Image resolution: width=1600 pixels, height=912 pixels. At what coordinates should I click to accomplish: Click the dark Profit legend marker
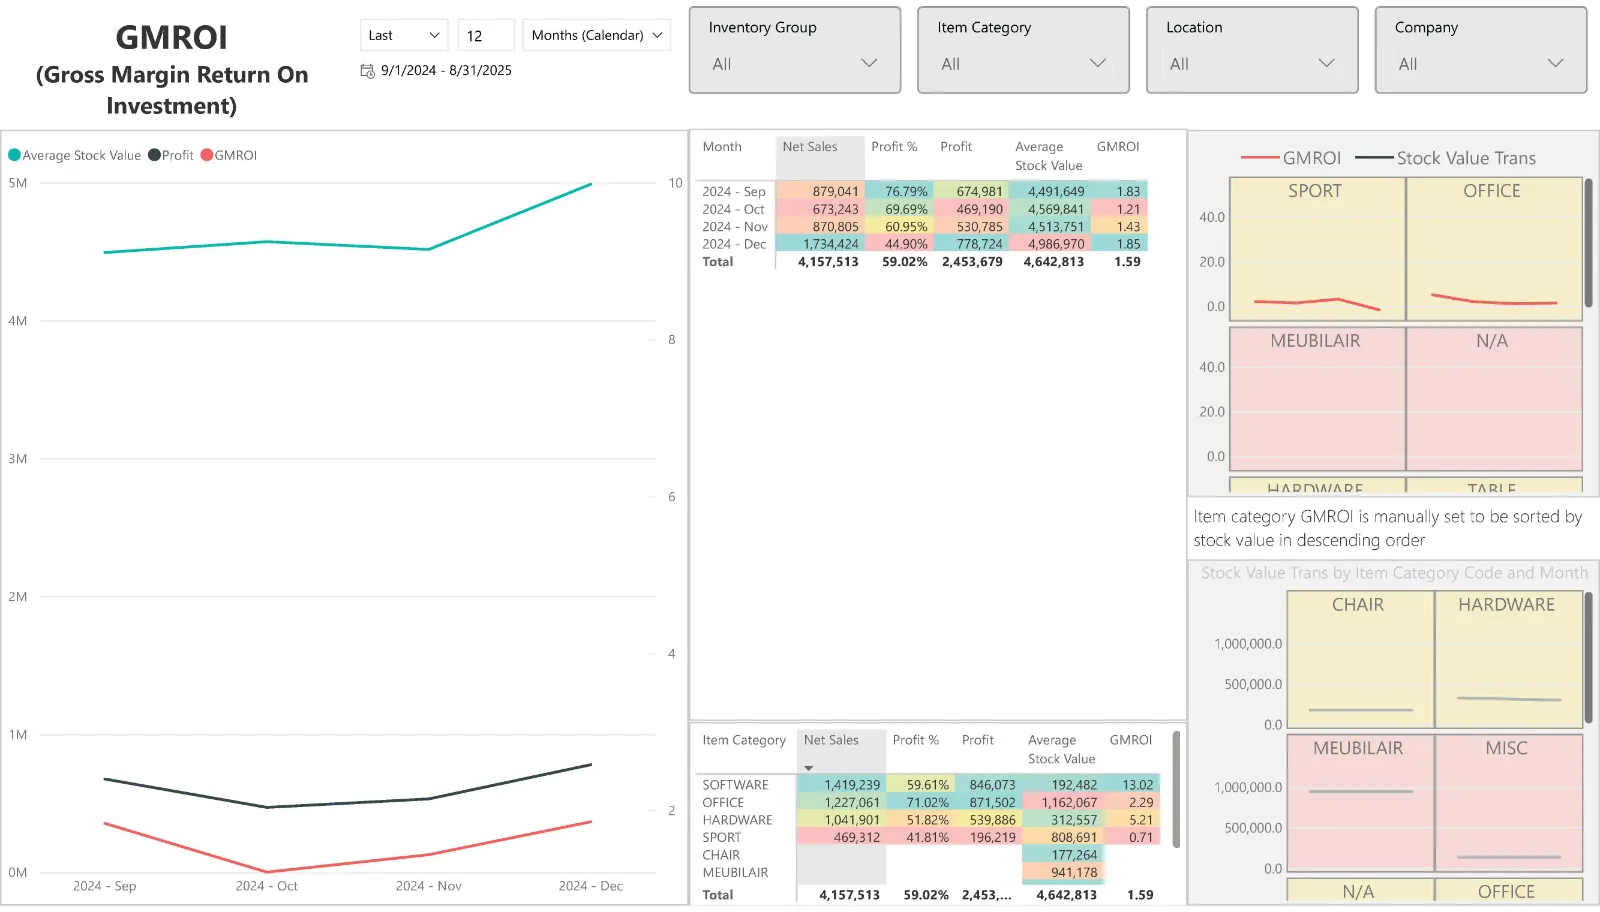pos(154,155)
